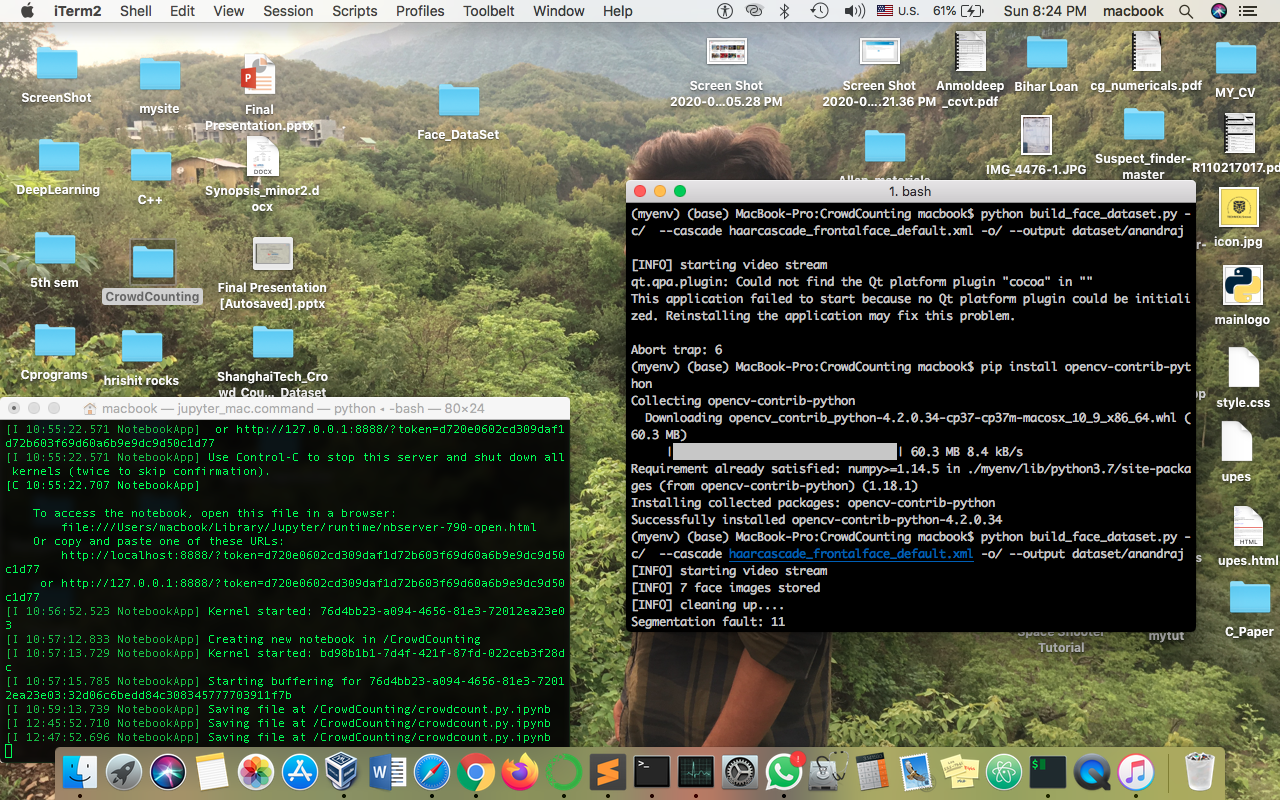Open Finder from the dock
This screenshot has width=1280, height=800.
(80, 772)
